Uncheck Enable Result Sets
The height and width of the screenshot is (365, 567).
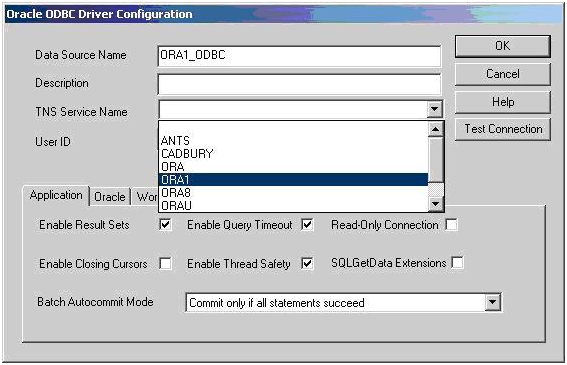[165, 225]
